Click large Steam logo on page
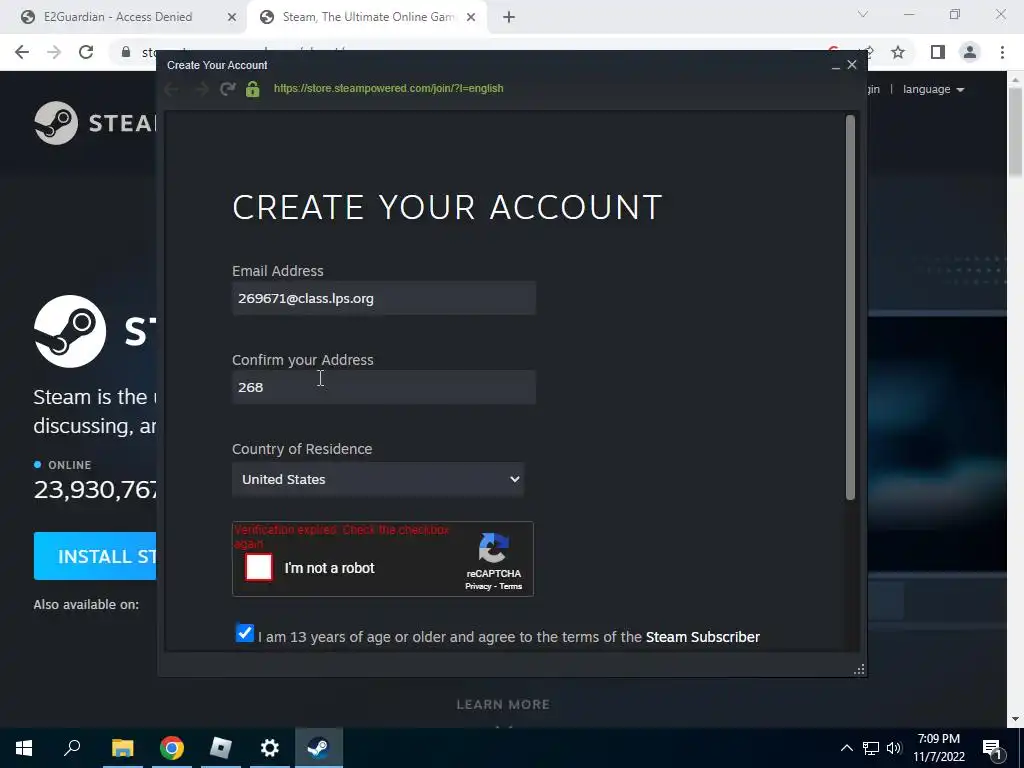 point(70,331)
